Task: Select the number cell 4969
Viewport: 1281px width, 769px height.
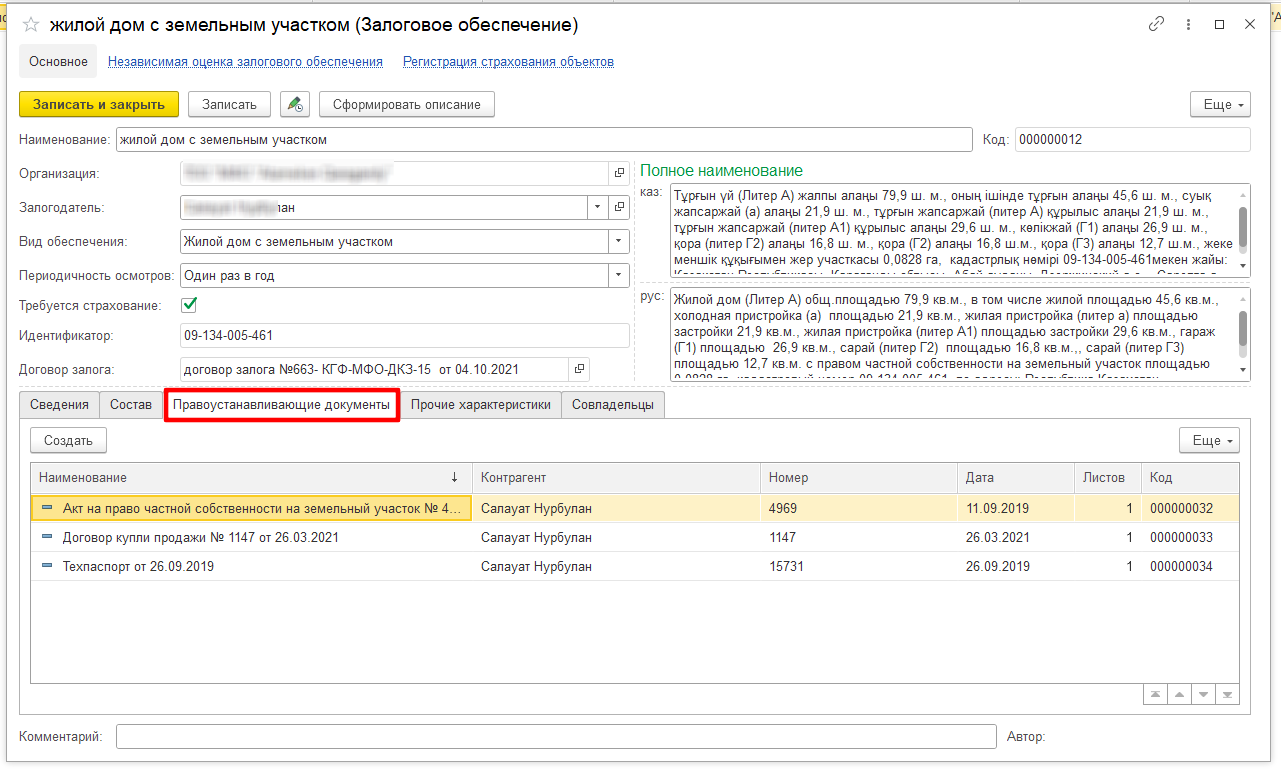Action: click(859, 508)
